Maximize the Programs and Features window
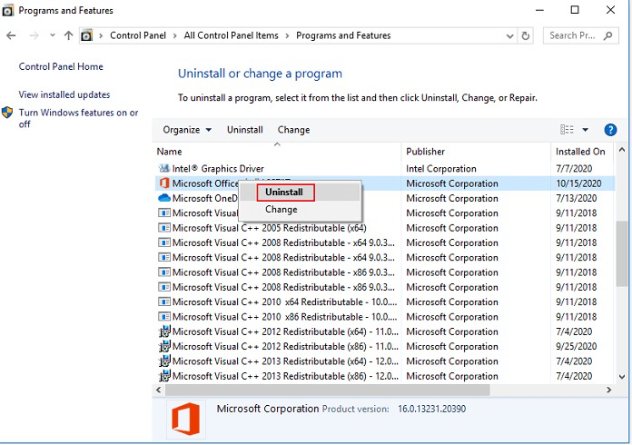Viewport: 632px width, 445px height. coord(575,10)
